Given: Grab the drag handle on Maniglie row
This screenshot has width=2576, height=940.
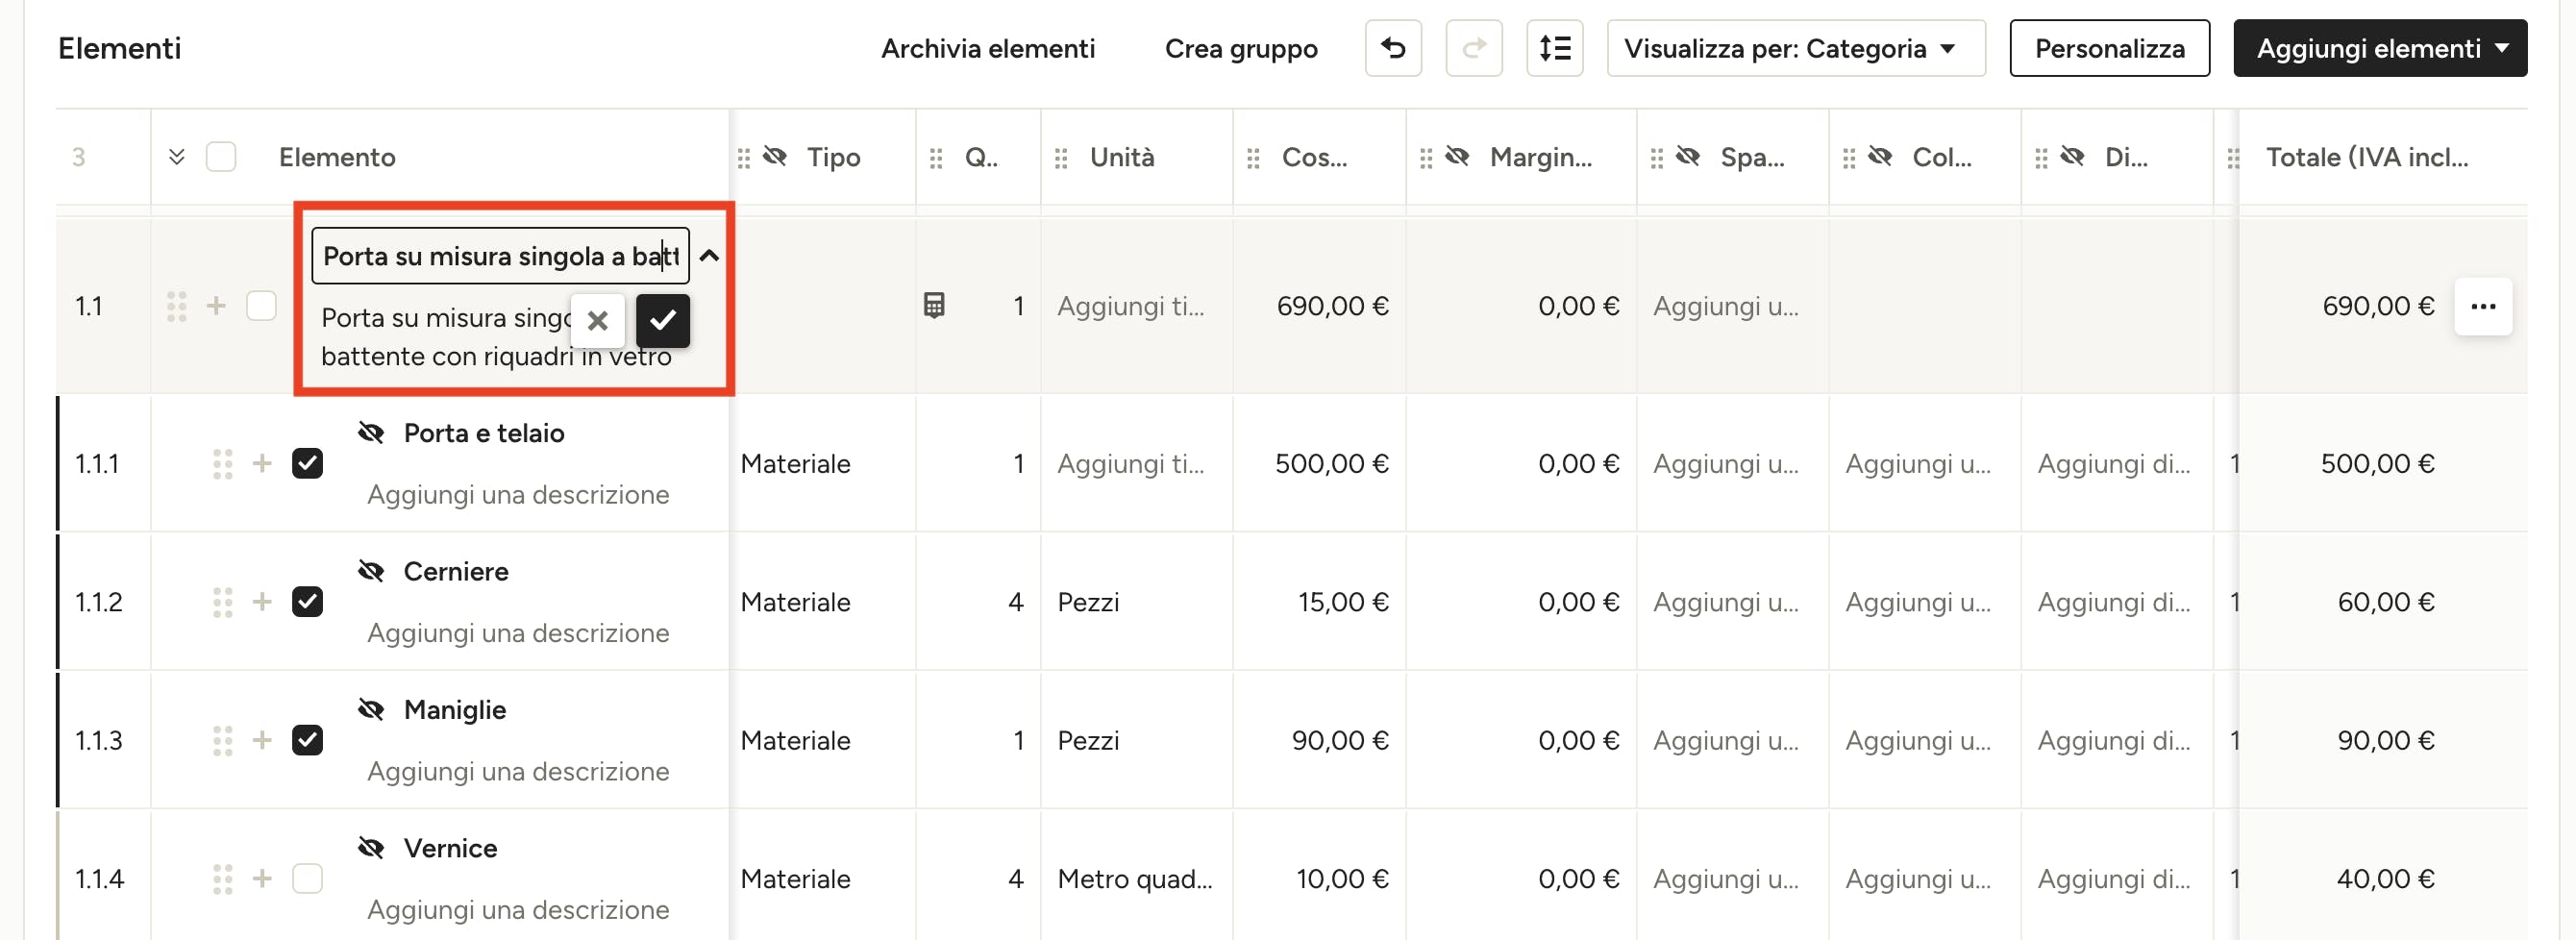Looking at the screenshot, I should click(222, 740).
